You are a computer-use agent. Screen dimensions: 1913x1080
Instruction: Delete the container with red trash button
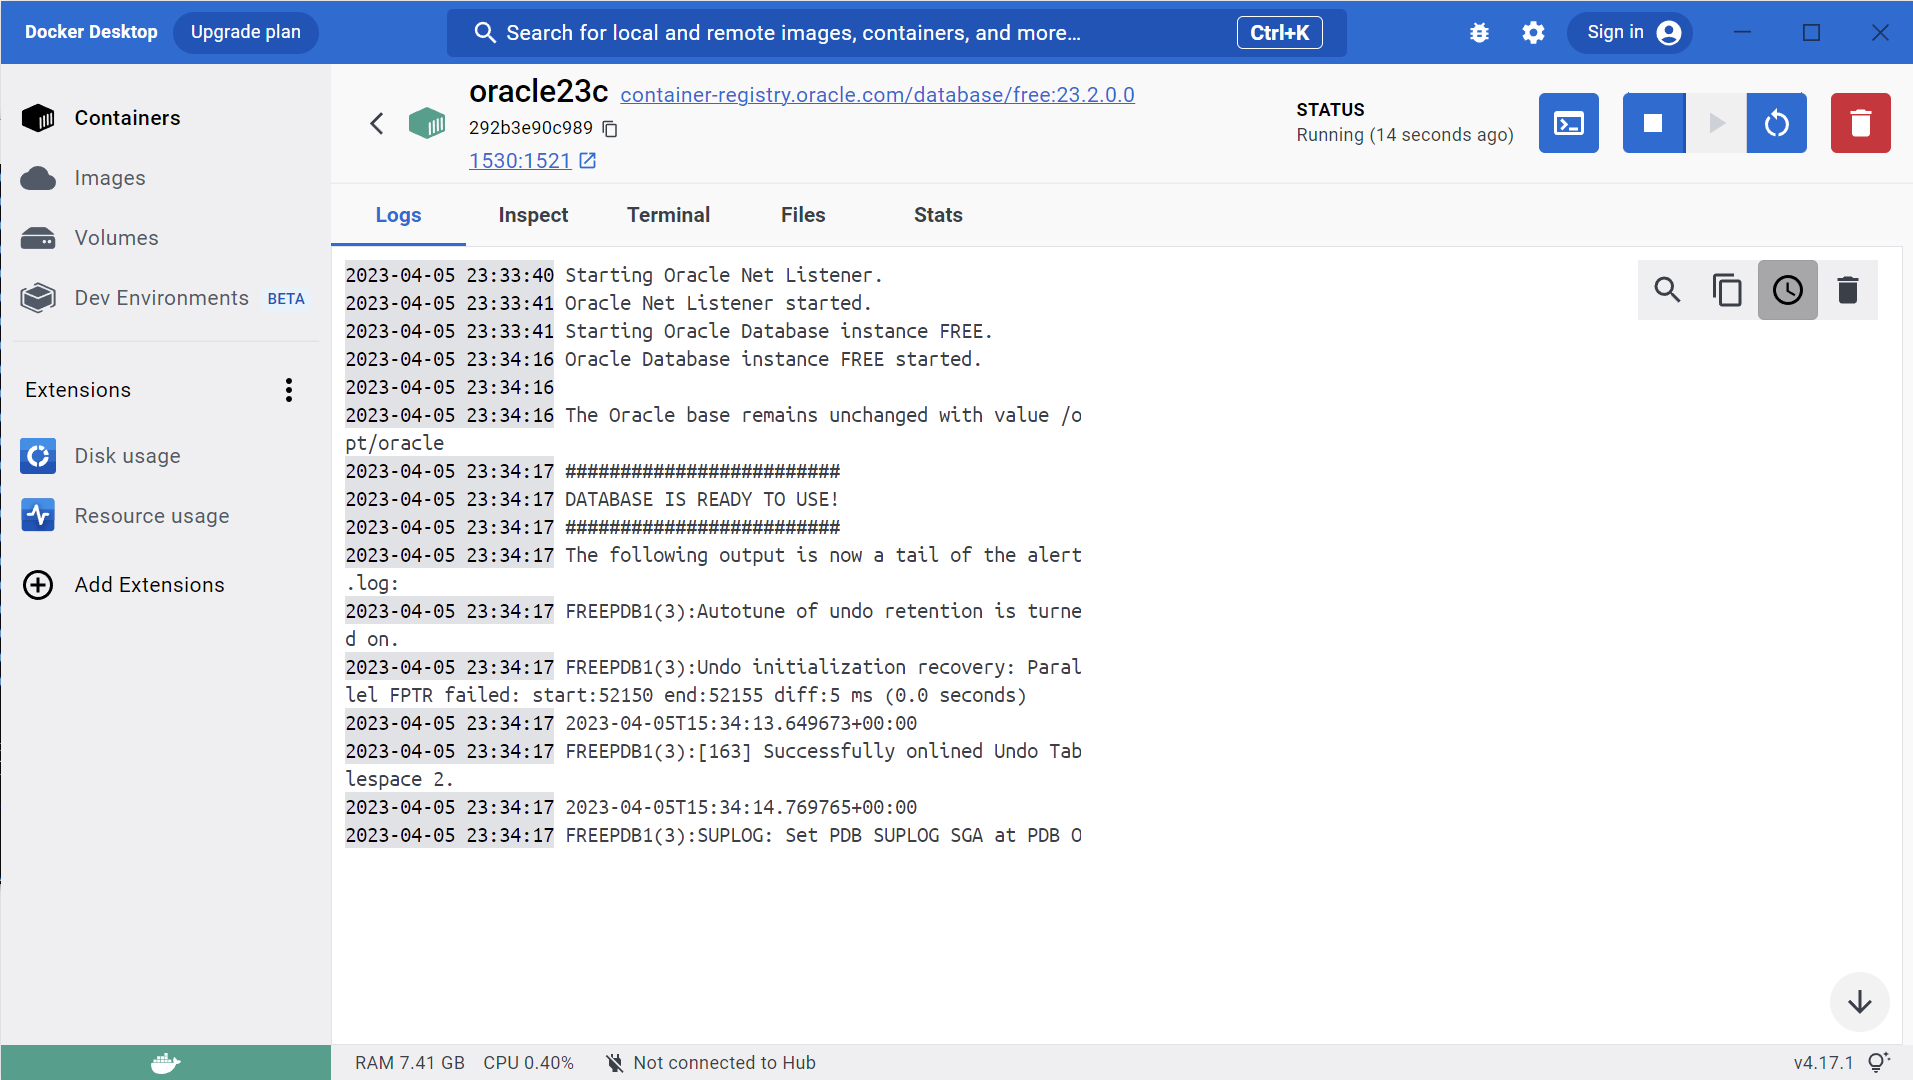(1860, 123)
